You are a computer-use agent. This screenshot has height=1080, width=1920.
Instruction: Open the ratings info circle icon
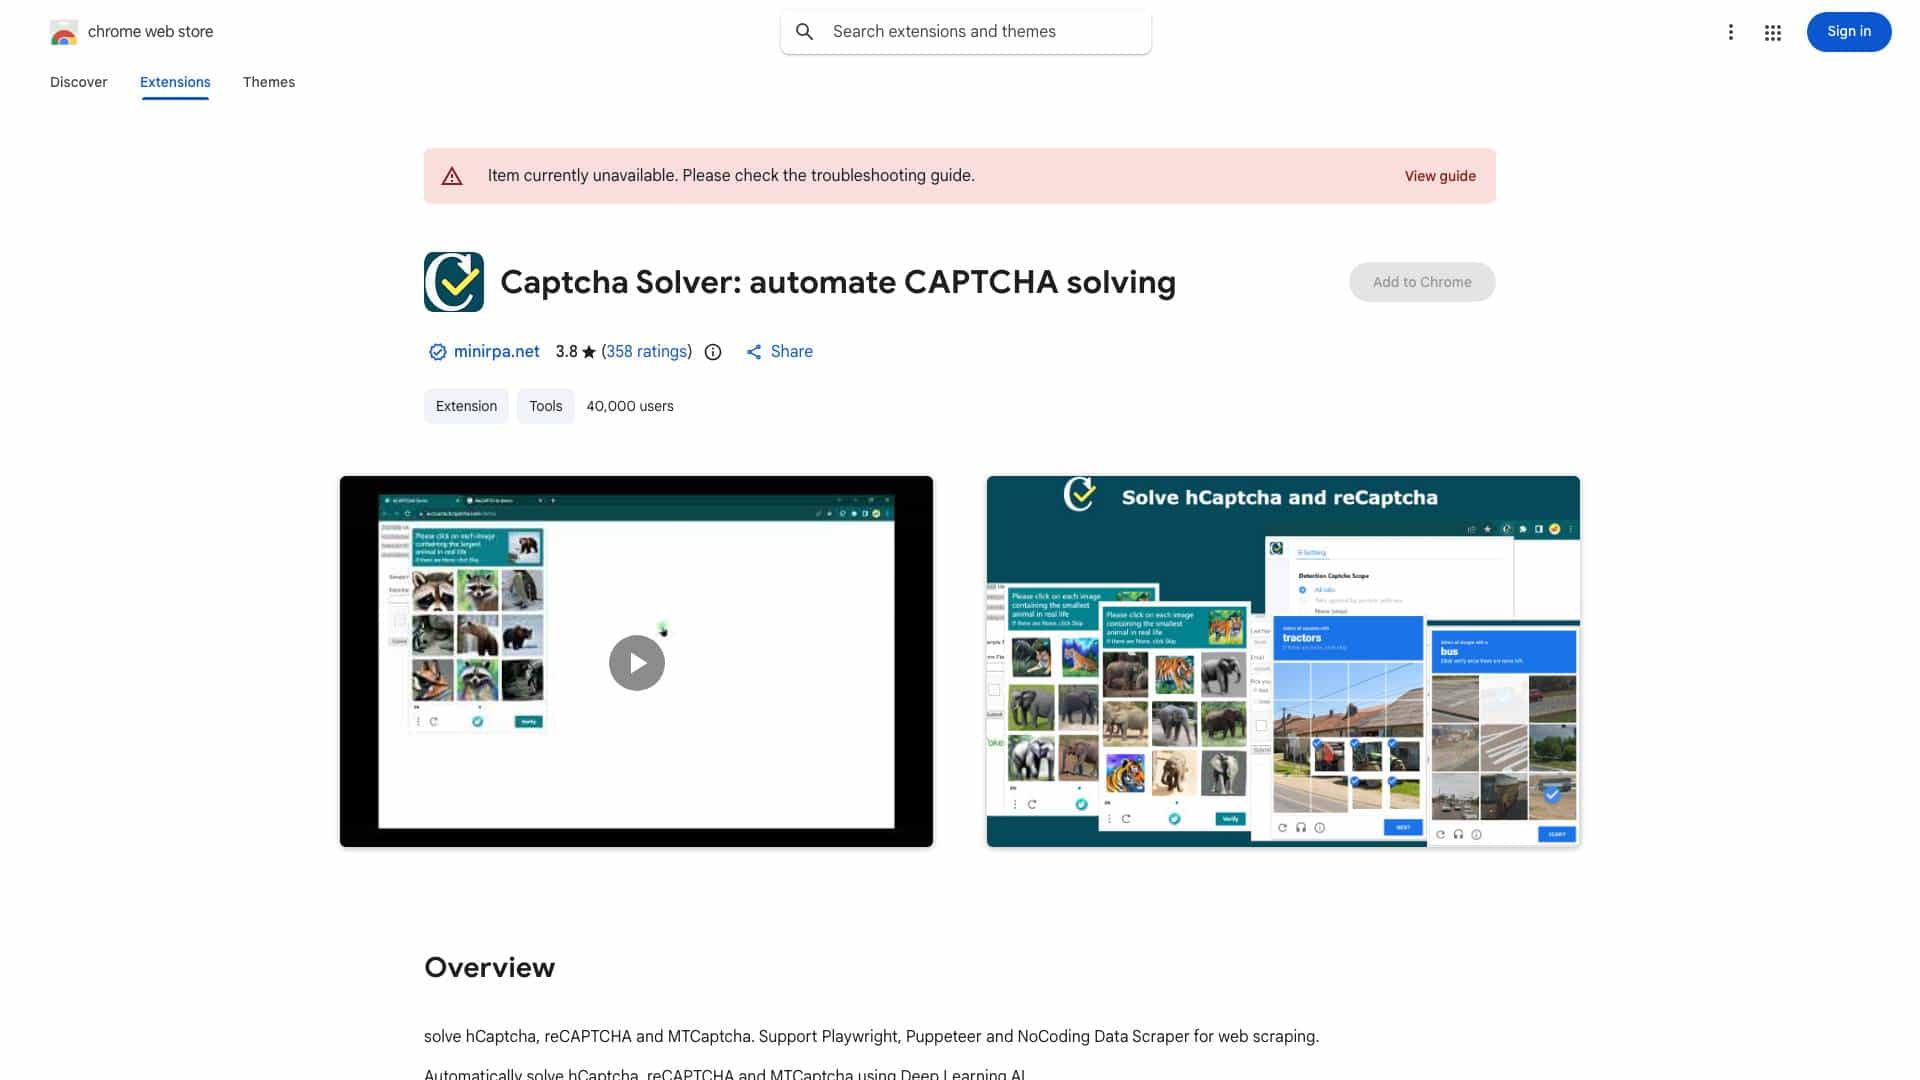tap(713, 352)
